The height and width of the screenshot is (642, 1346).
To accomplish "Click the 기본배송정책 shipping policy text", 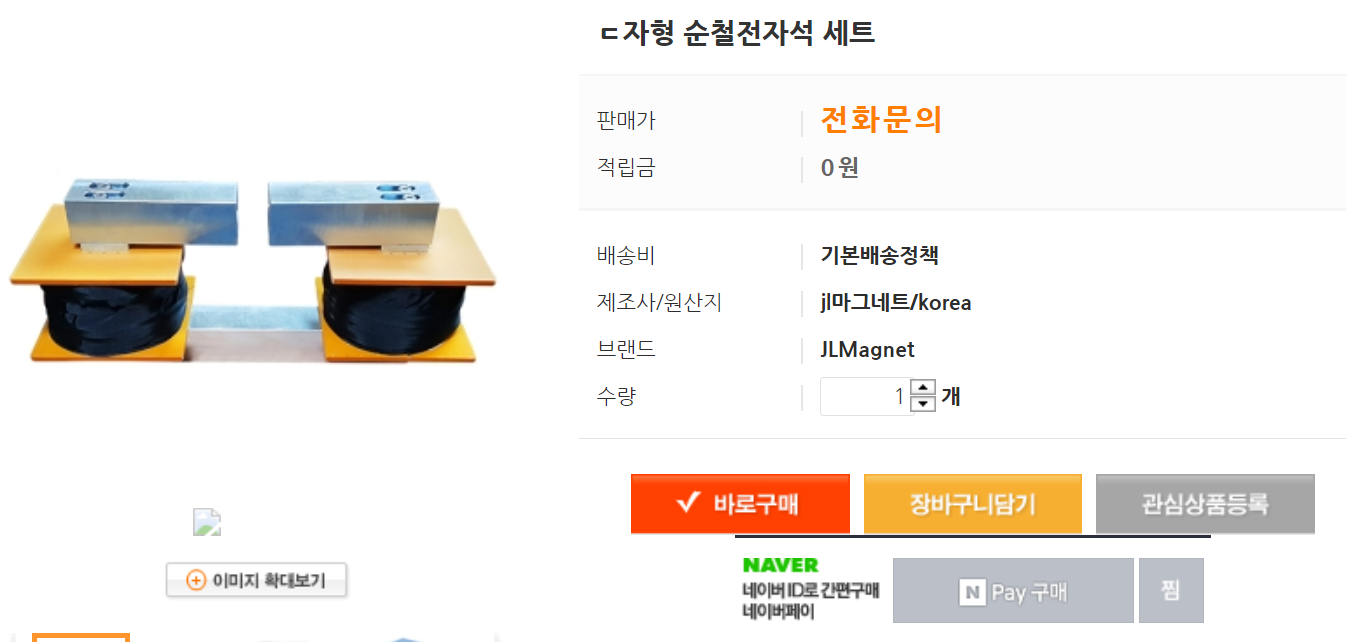I will pos(879,255).
